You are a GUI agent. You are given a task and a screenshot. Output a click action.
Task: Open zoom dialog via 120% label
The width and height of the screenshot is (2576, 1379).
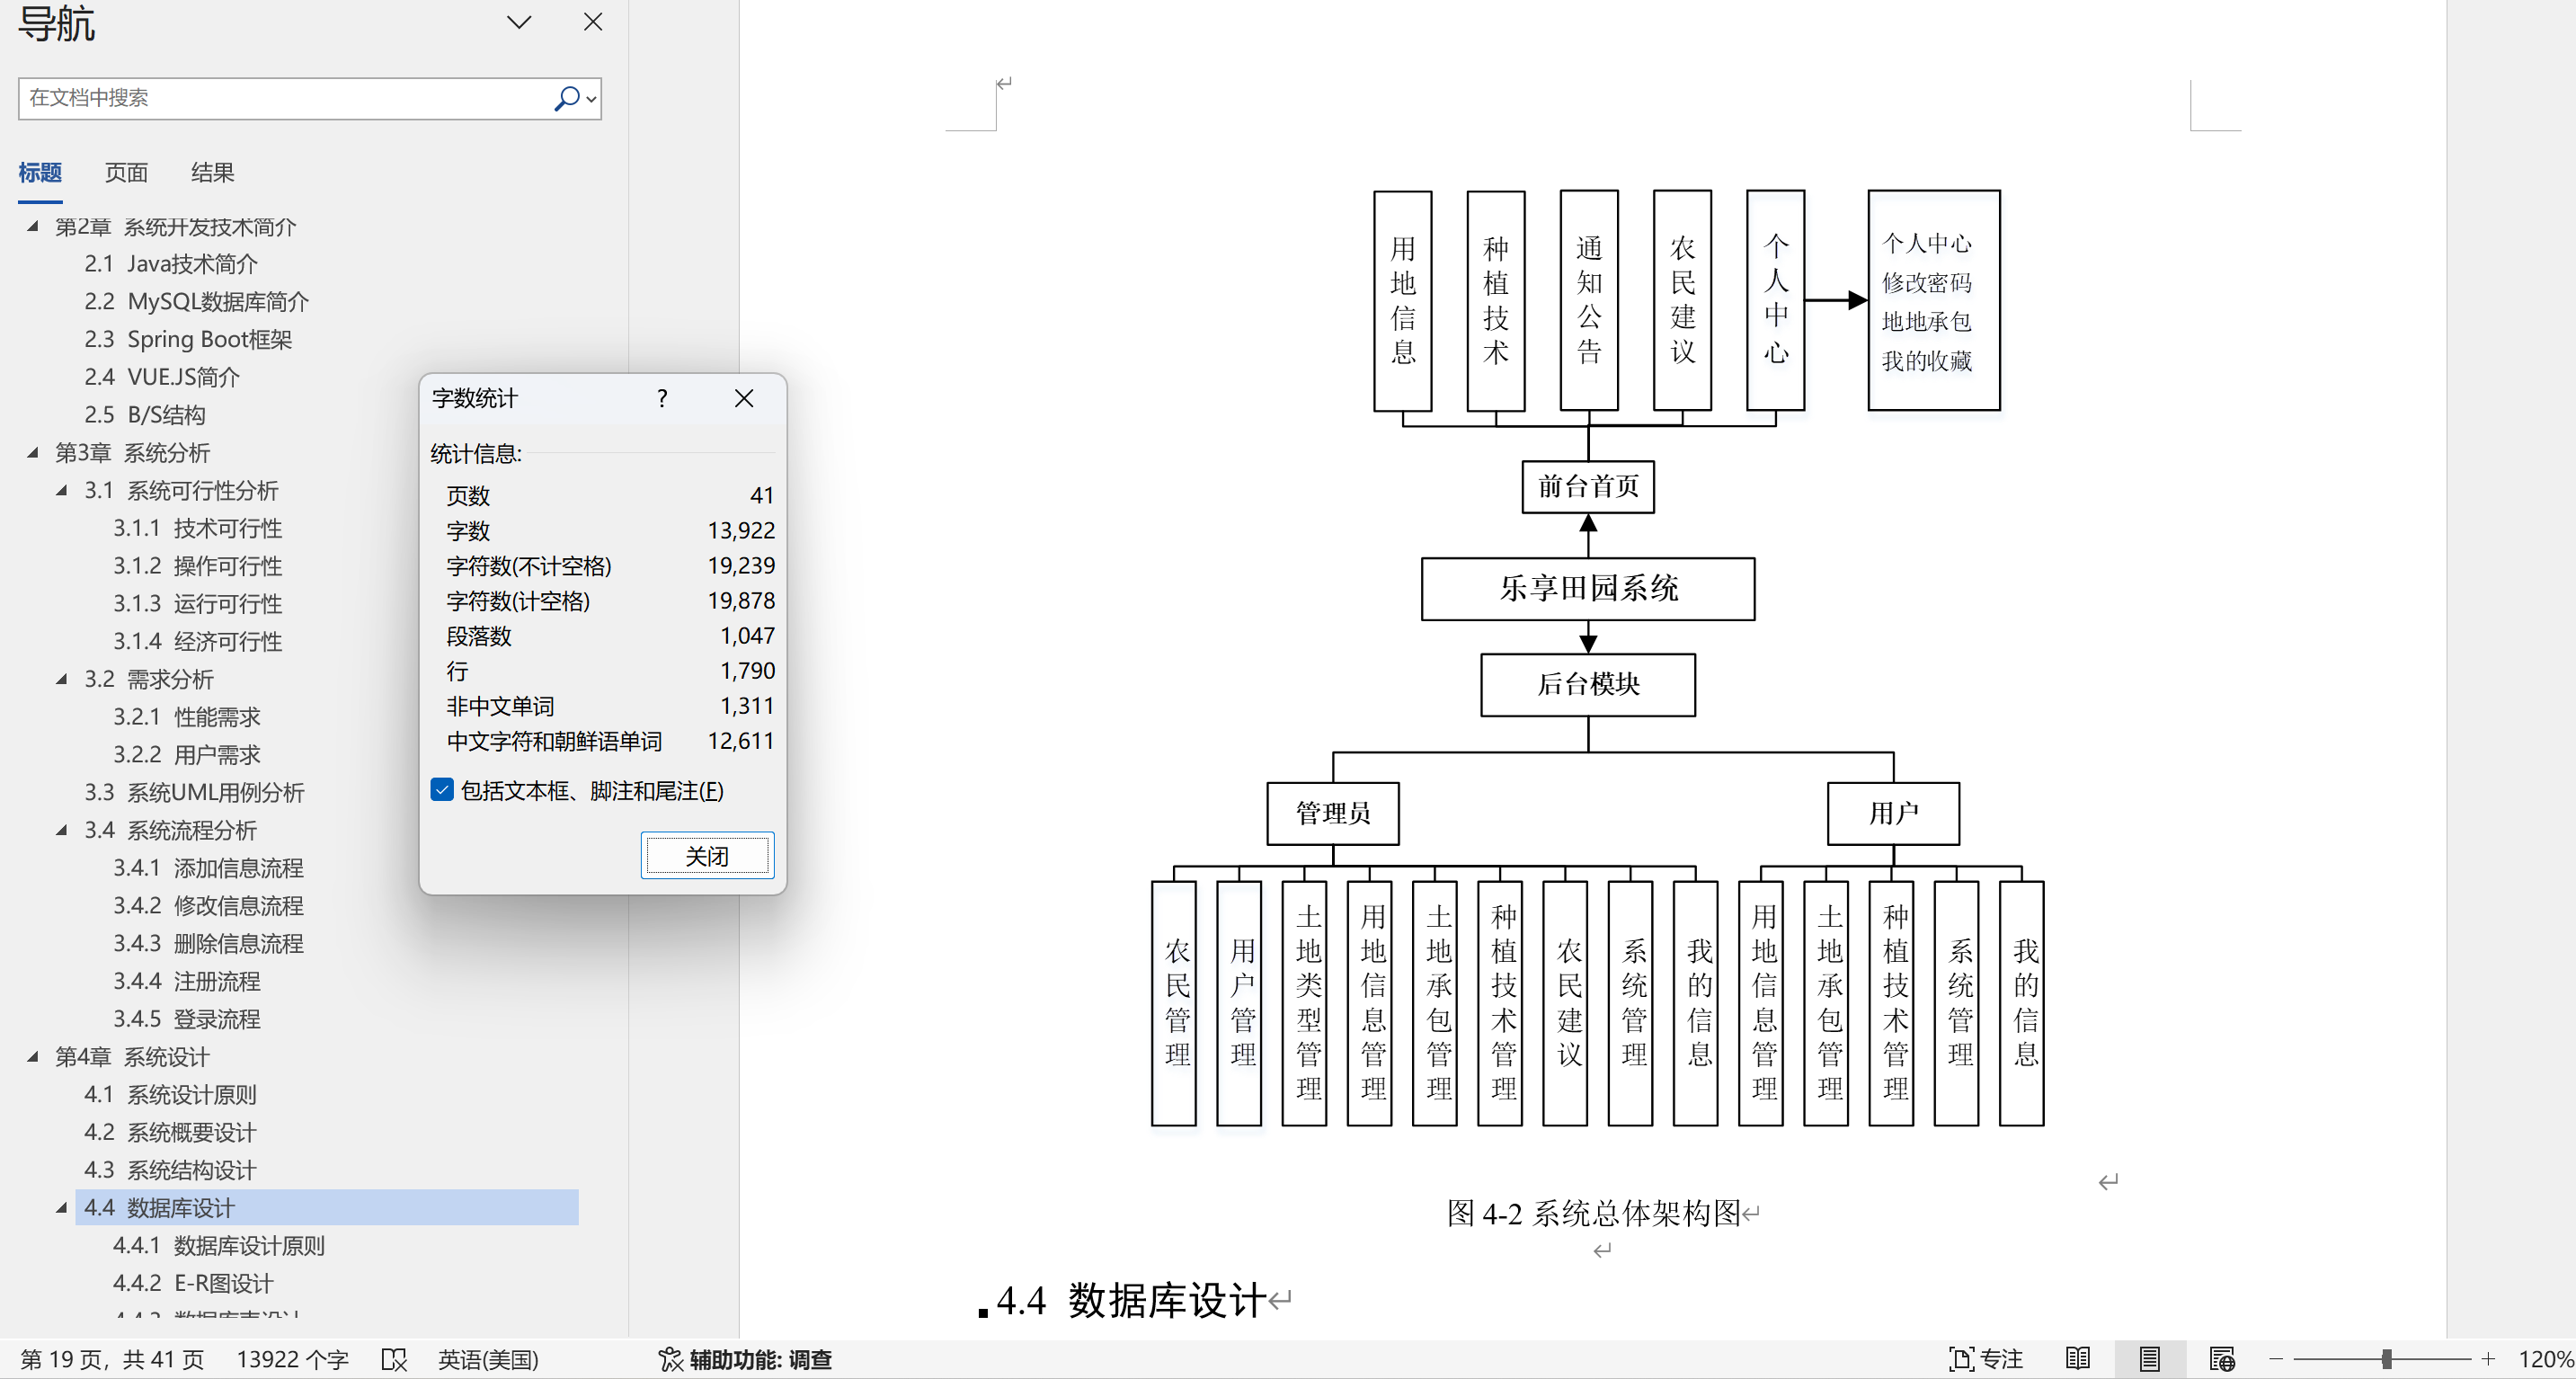(2545, 1359)
